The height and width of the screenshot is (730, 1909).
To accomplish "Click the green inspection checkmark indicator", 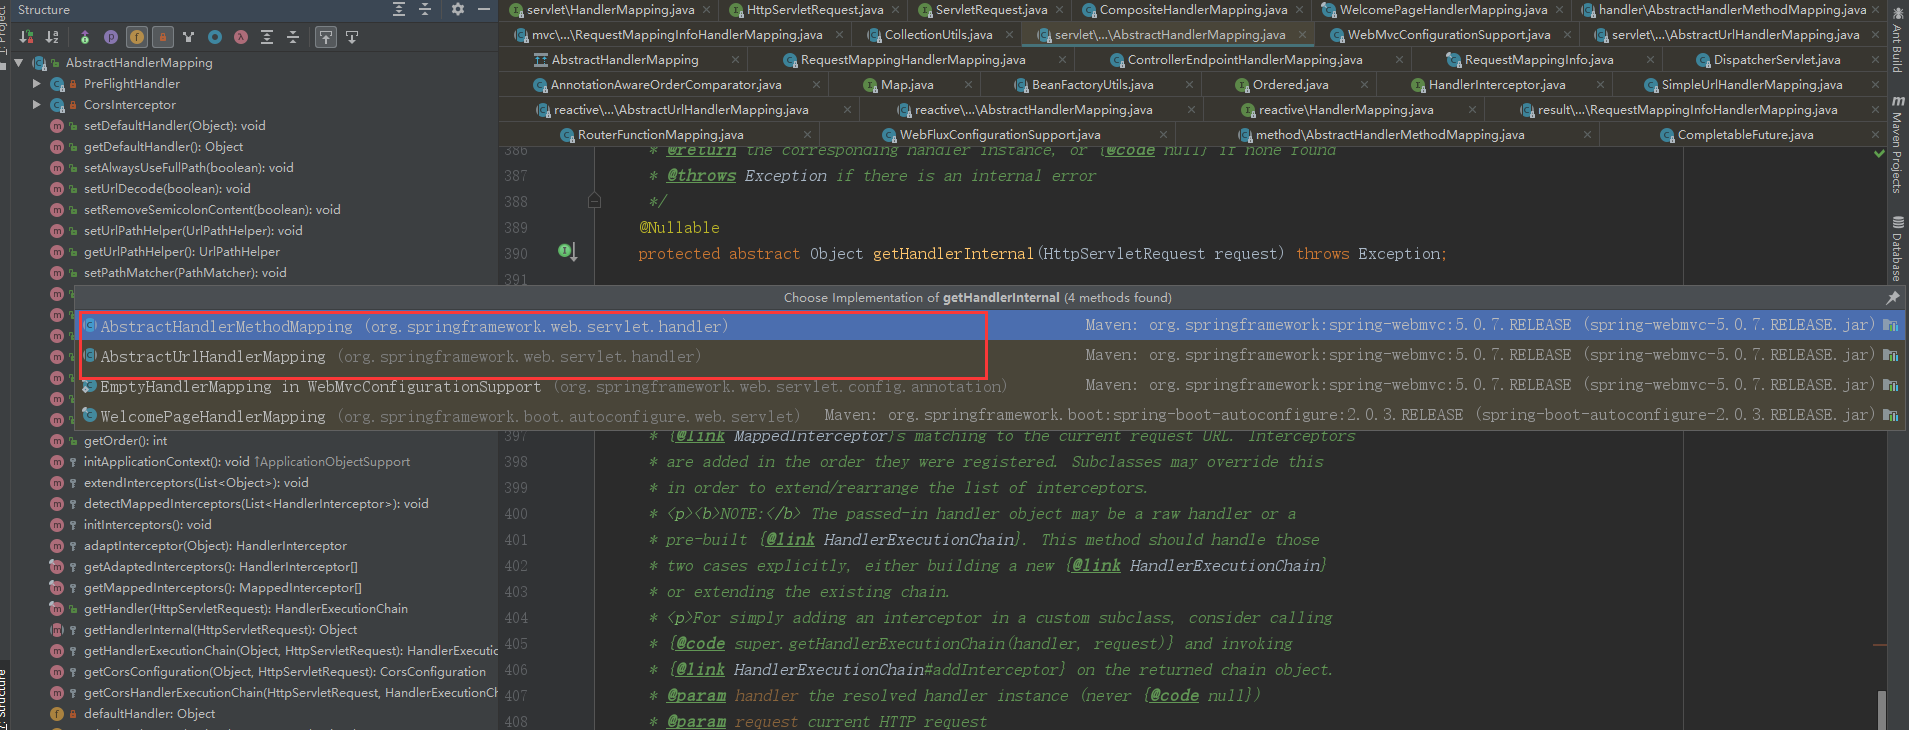I will (x=1880, y=154).
